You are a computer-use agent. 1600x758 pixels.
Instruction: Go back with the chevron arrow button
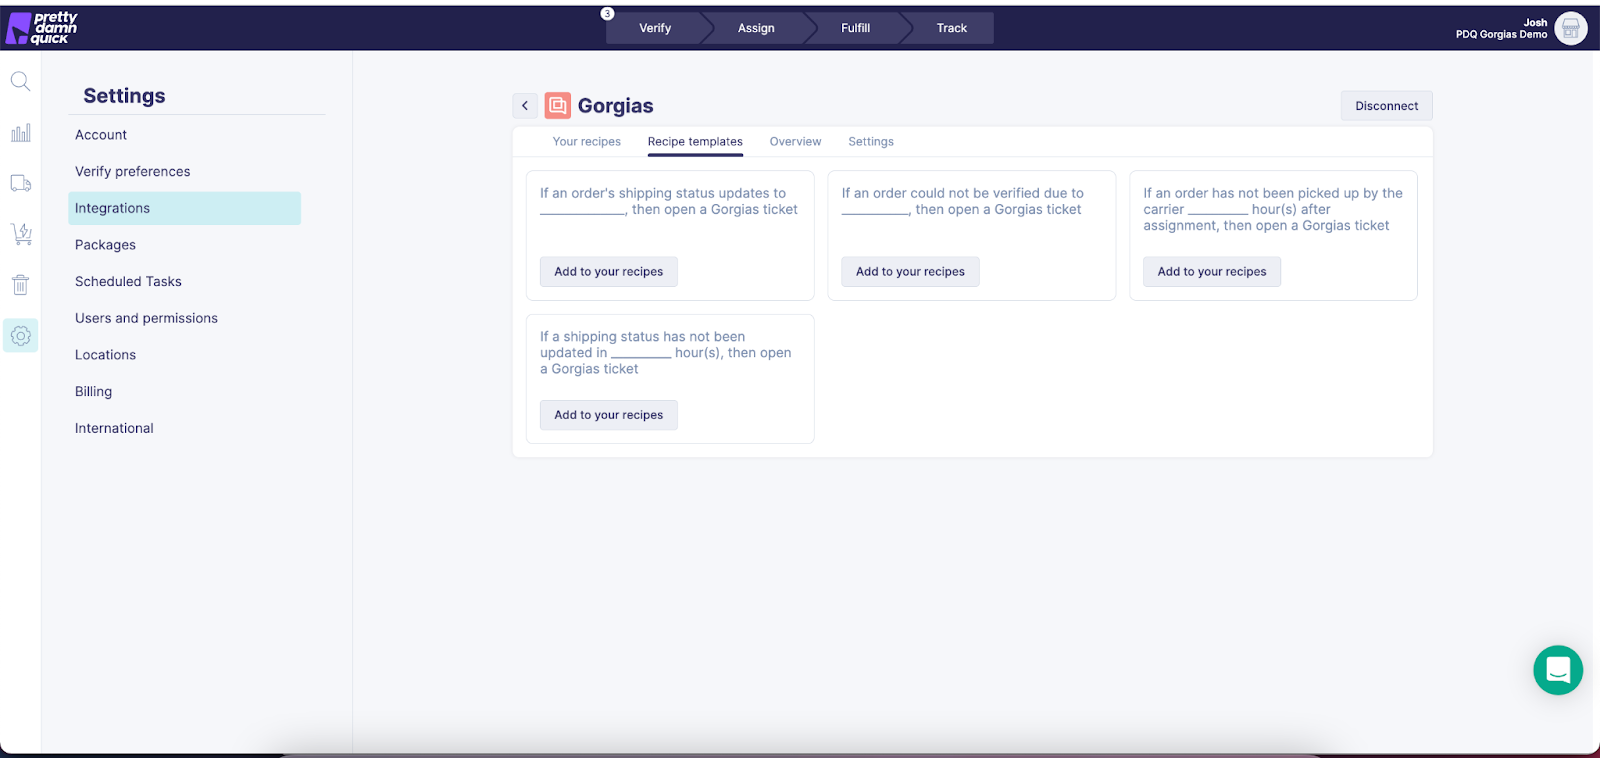click(525, 105)
